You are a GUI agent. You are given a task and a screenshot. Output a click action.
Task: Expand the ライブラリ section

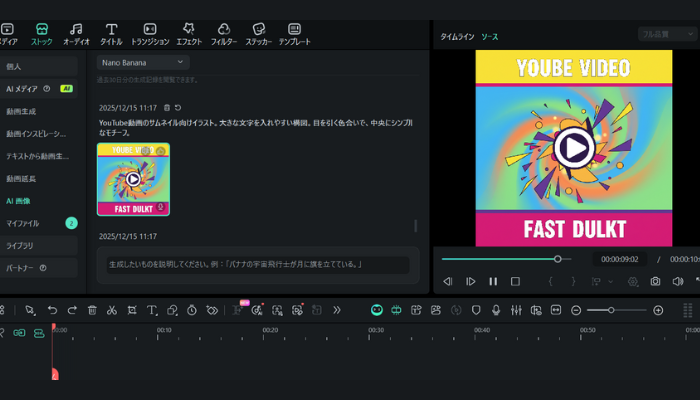[39, 246]
